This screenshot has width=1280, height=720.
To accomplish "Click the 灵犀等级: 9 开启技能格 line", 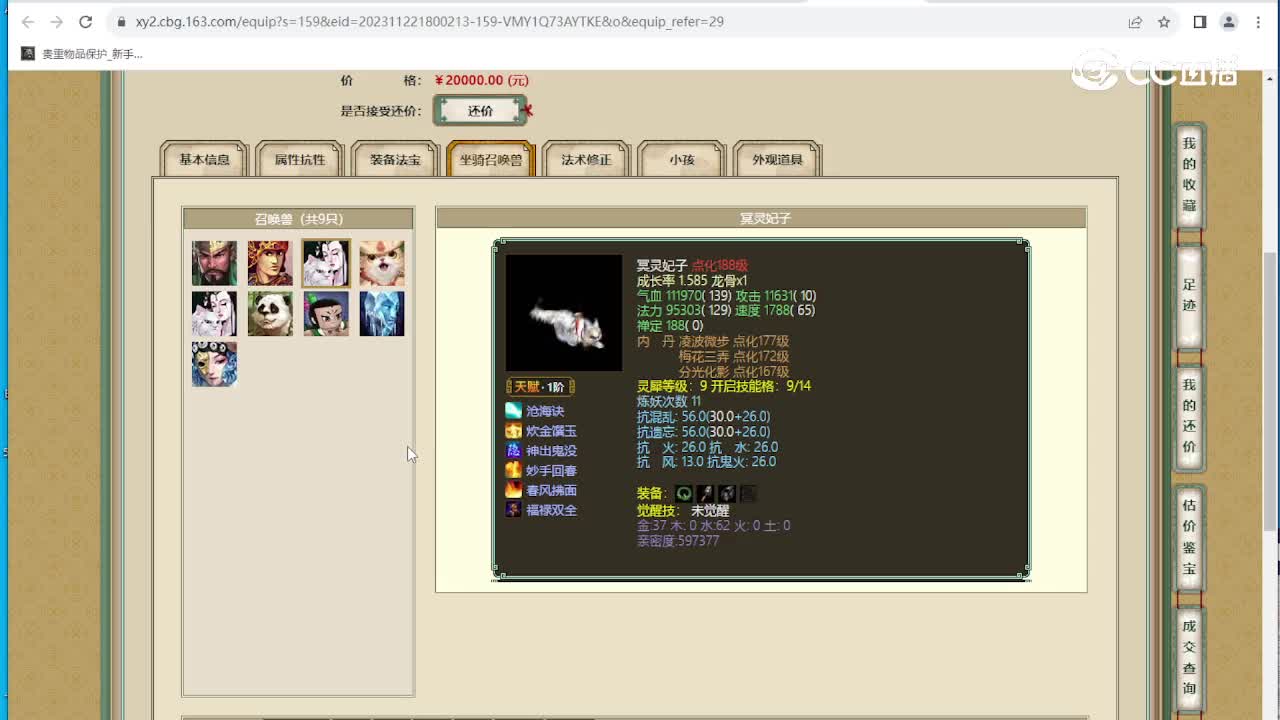I will click(724, 386).
